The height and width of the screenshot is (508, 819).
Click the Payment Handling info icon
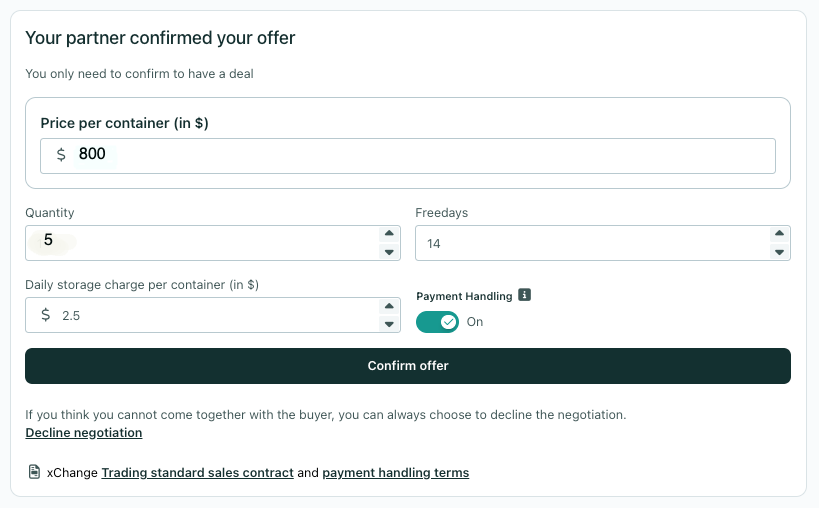[524, 295]
